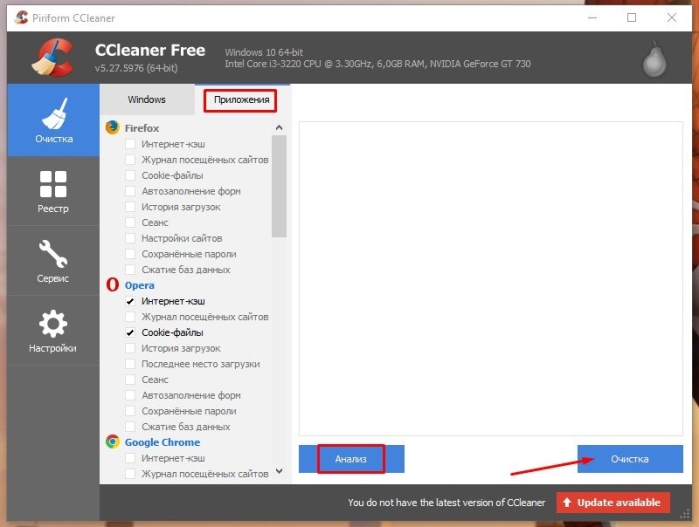
Task: Click the Opera browser icon
Action: [112, 284]
